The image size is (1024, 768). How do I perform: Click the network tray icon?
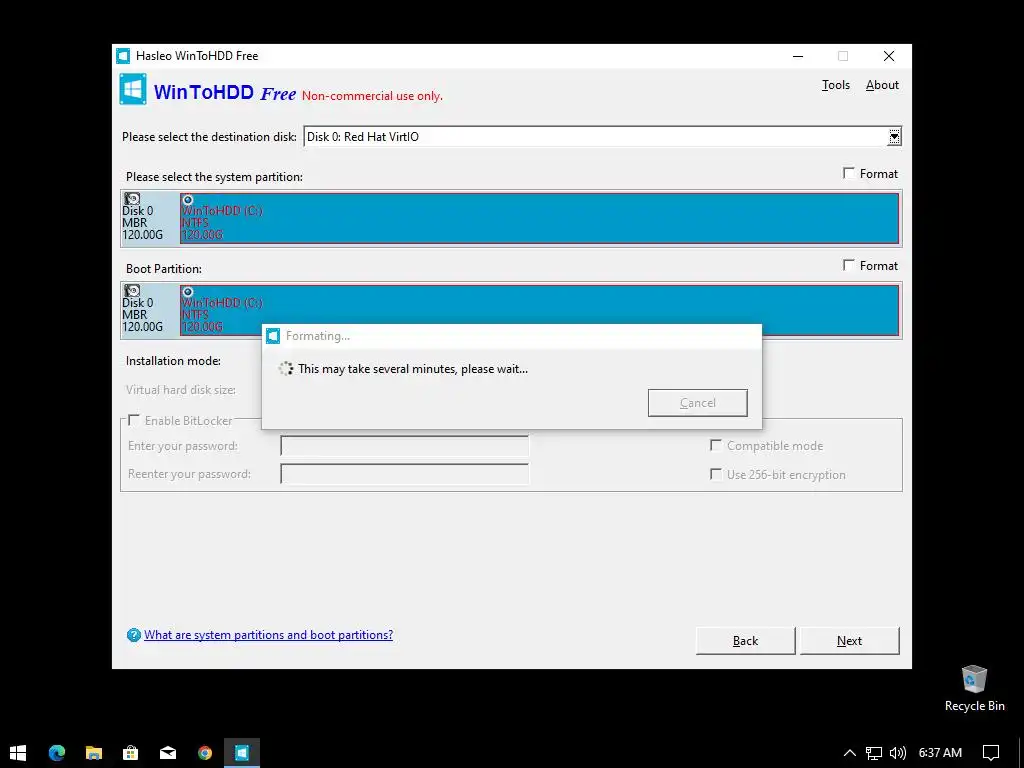[873, 753]
